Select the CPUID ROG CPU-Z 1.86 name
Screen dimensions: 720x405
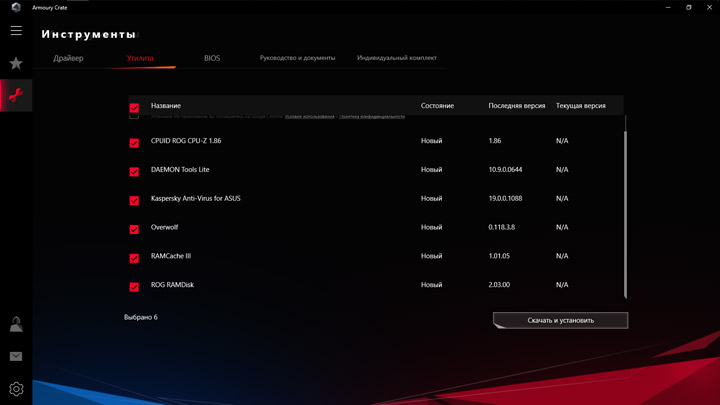coord(186,141)
